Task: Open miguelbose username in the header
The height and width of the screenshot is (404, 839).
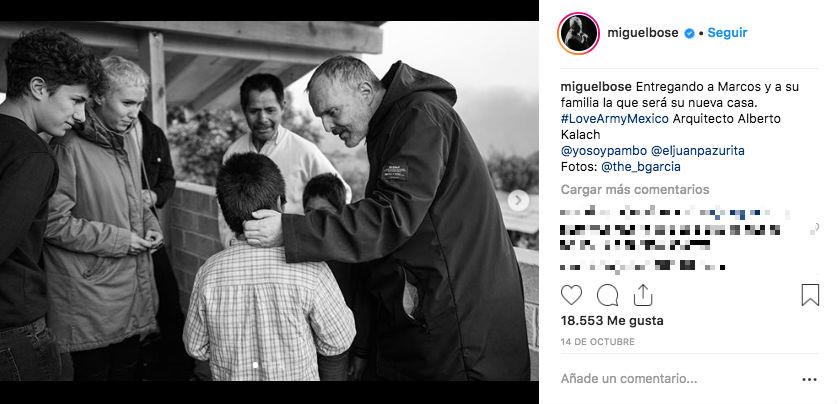Action: (643, 33)
